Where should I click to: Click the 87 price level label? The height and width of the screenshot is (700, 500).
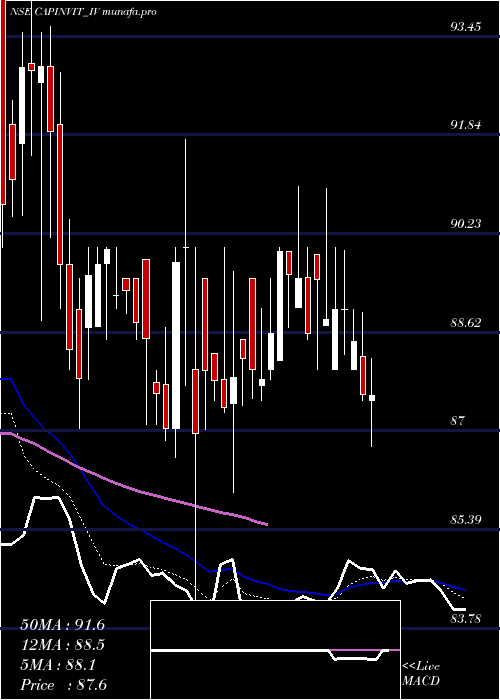[458, 421]
